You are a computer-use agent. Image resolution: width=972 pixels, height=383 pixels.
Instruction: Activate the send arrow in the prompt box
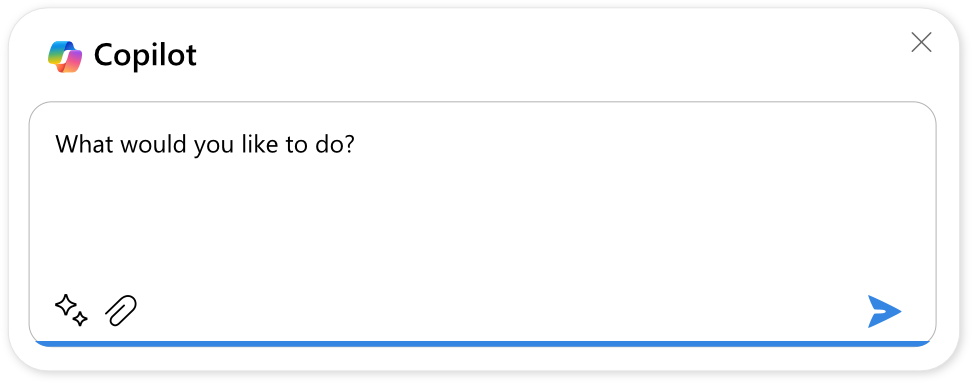(x=884, y=311)
